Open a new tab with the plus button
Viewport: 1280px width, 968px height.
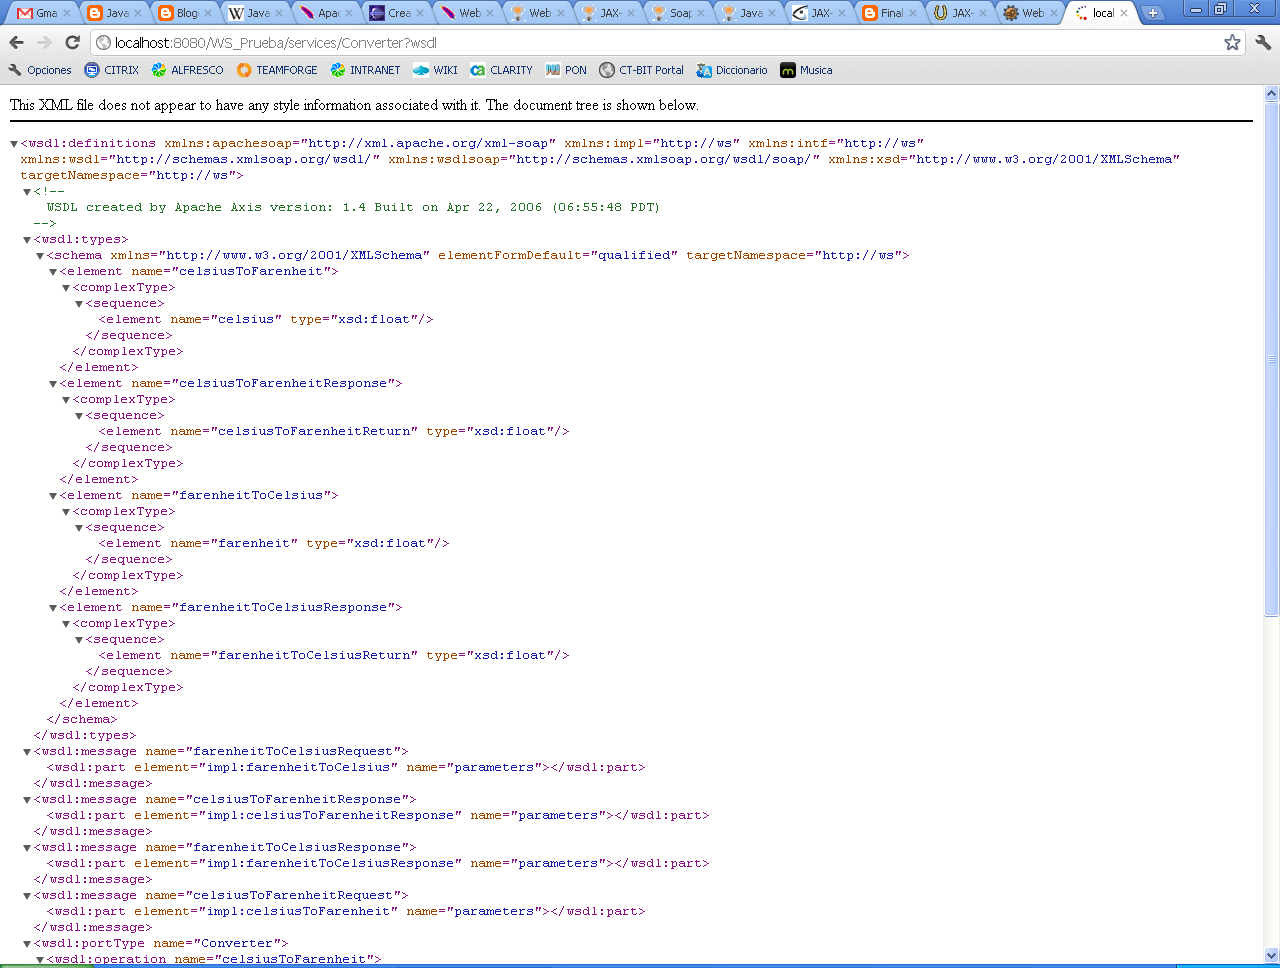click(1153, 13)
